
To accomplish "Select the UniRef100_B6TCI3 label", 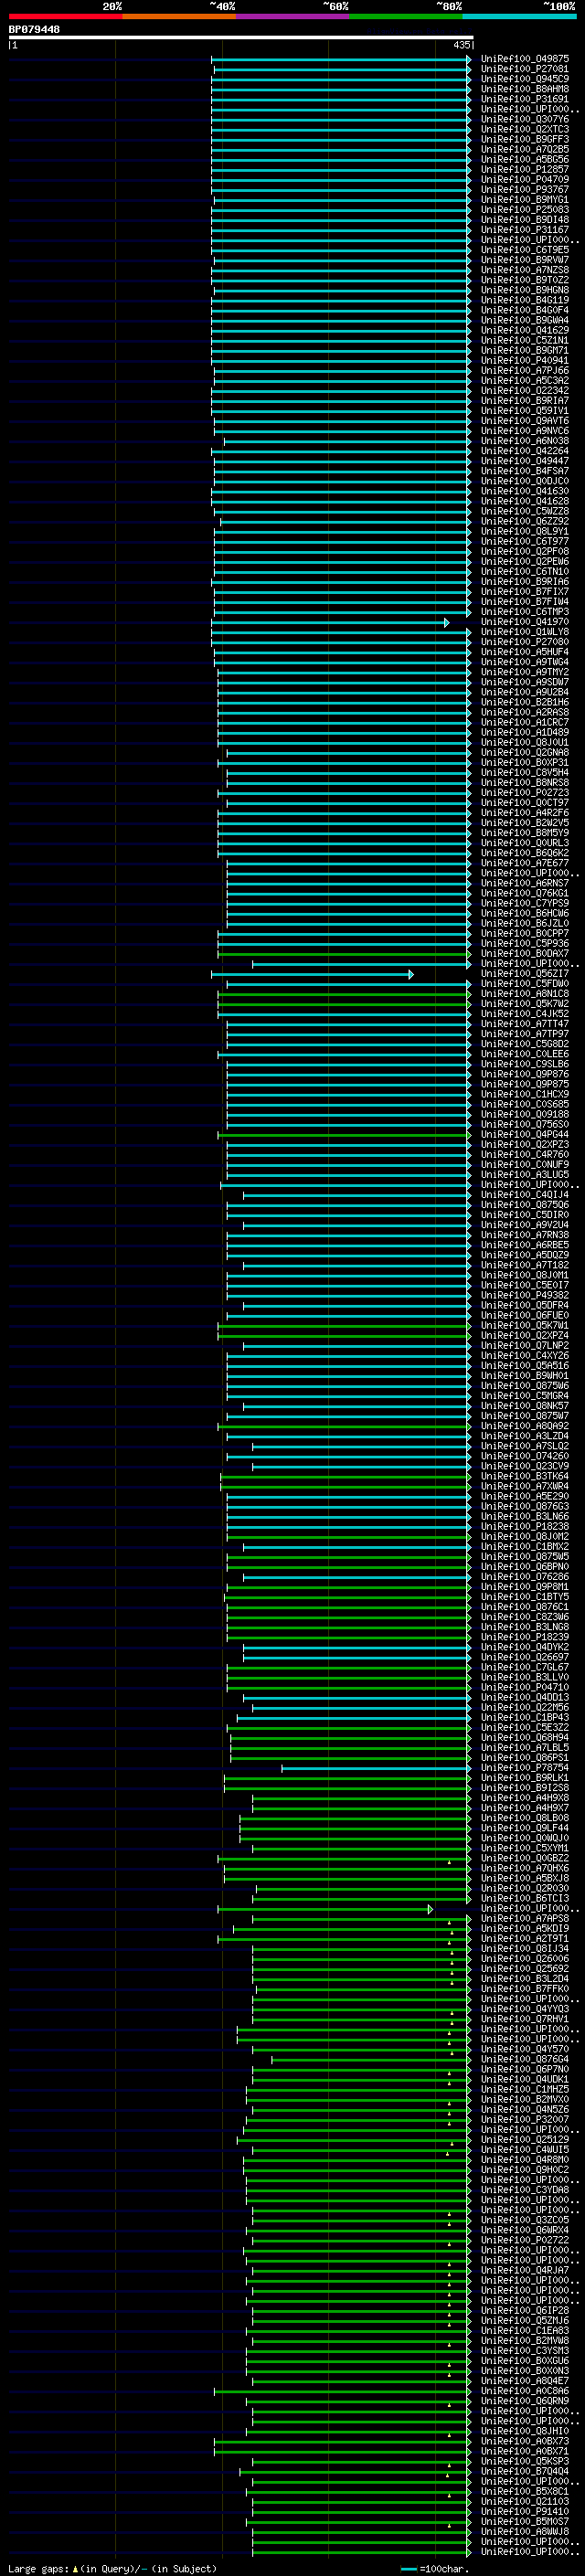I will click(x=525, y=1898).
